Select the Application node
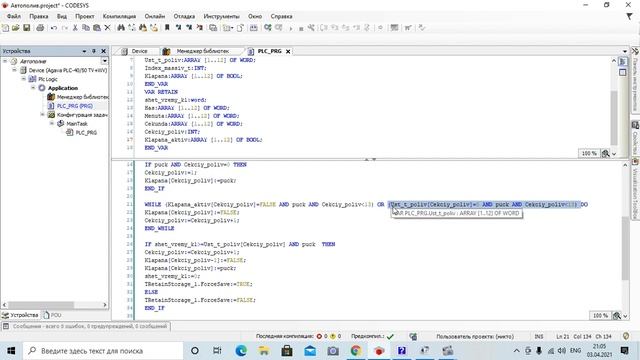This screenshot has width=640, height=360. [63, 88]
